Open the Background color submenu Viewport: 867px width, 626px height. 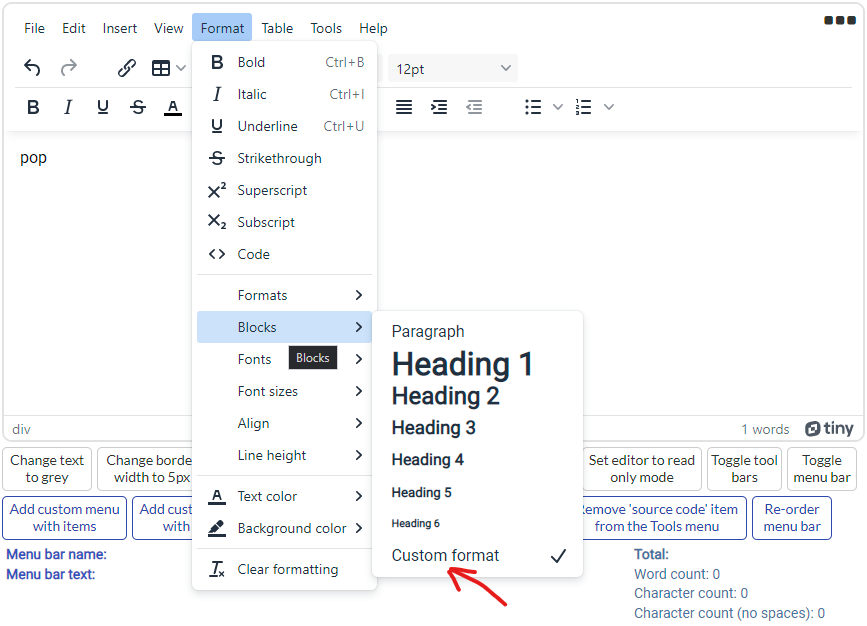click(284, 529)
